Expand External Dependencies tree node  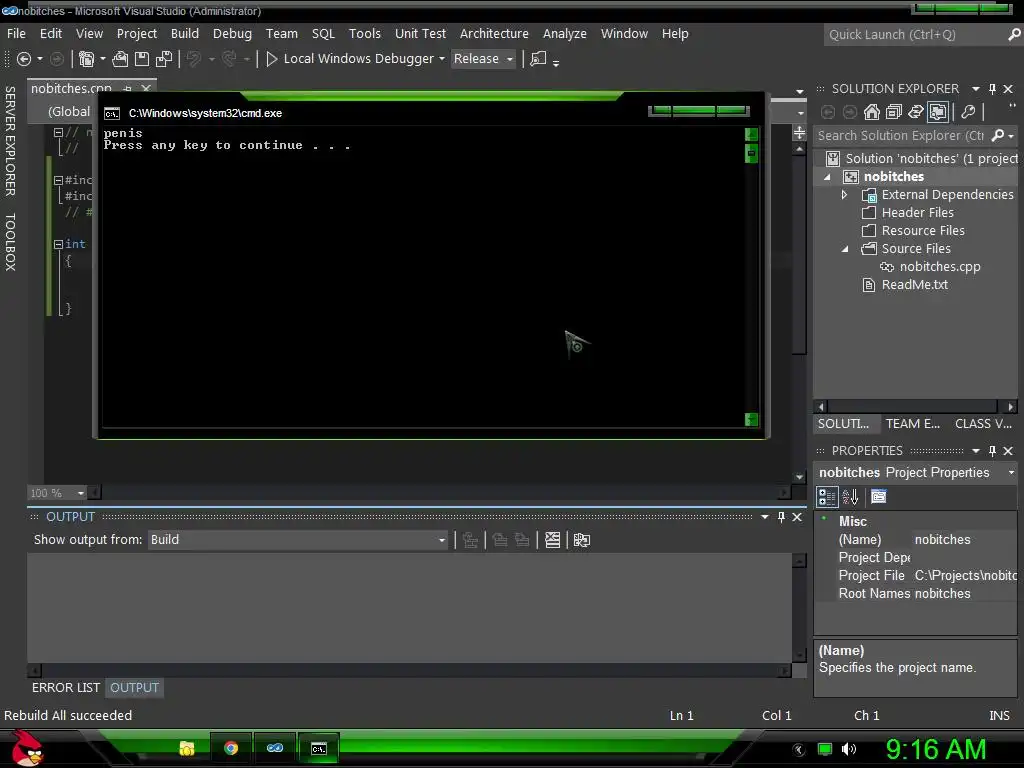[x=844, y=195]
